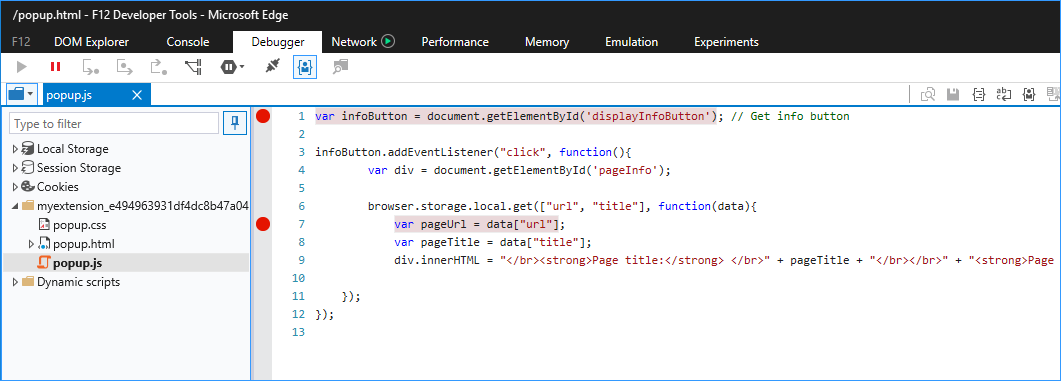Screen dimensions: 1061x381
Task: Open the Memory tab
Action: click(547, 42)
